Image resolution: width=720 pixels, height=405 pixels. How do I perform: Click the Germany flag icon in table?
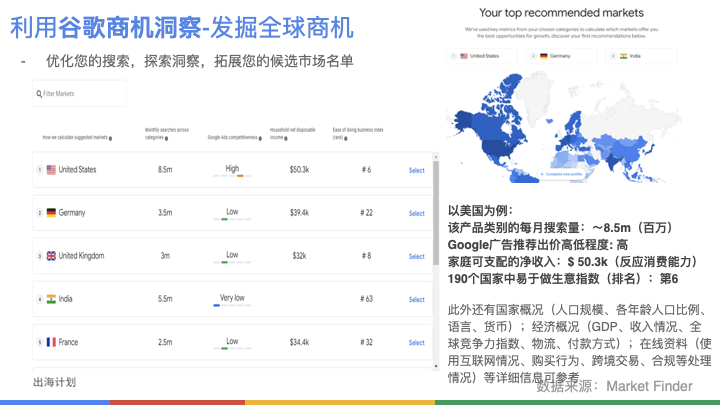point(51,213)
